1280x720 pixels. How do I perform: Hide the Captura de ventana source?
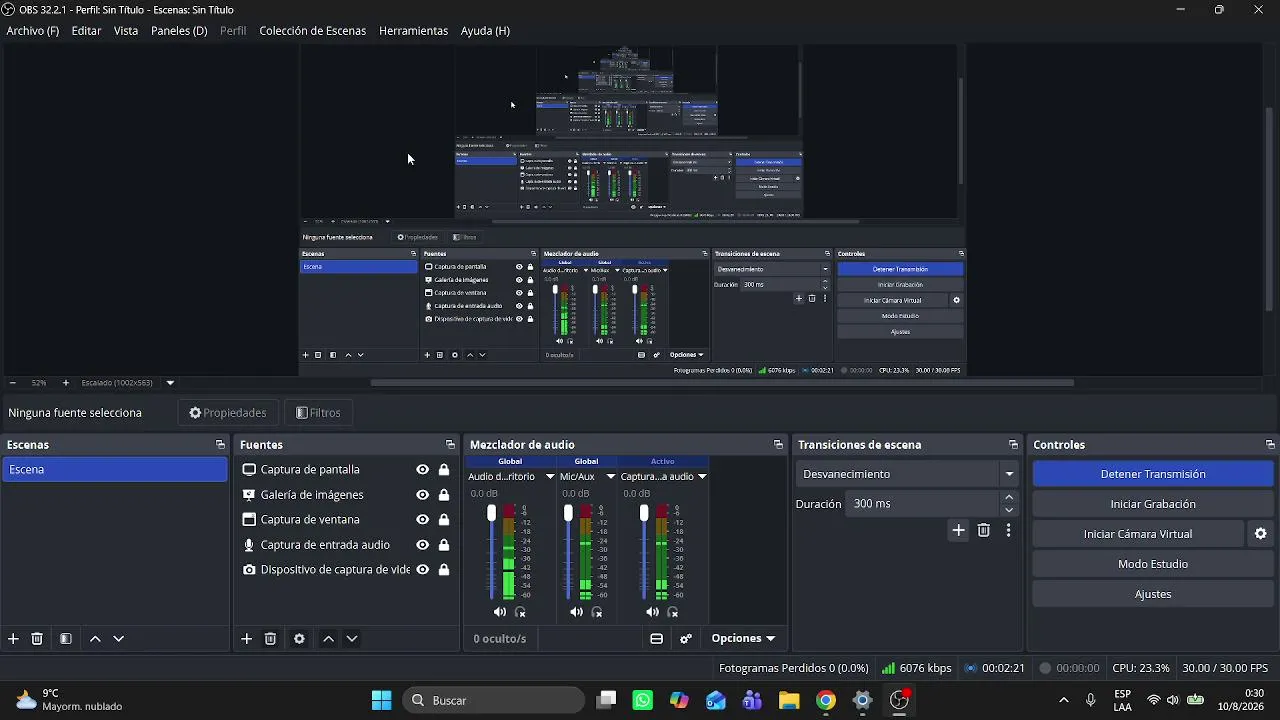click(x=423, y=520)
